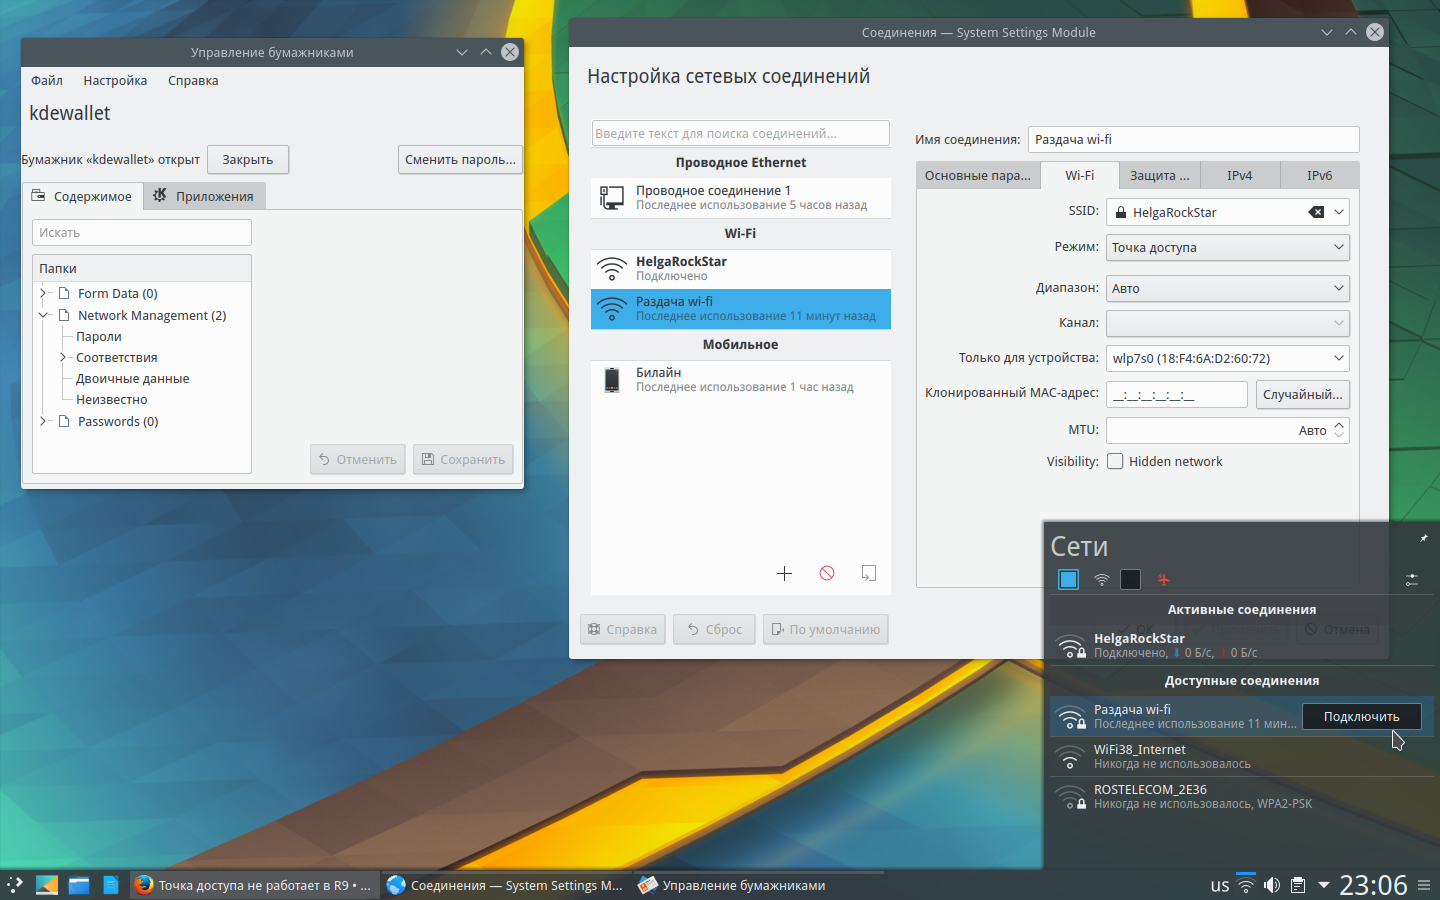Click the По умолчанию button

pyautogui.click(x=826, y=629)
